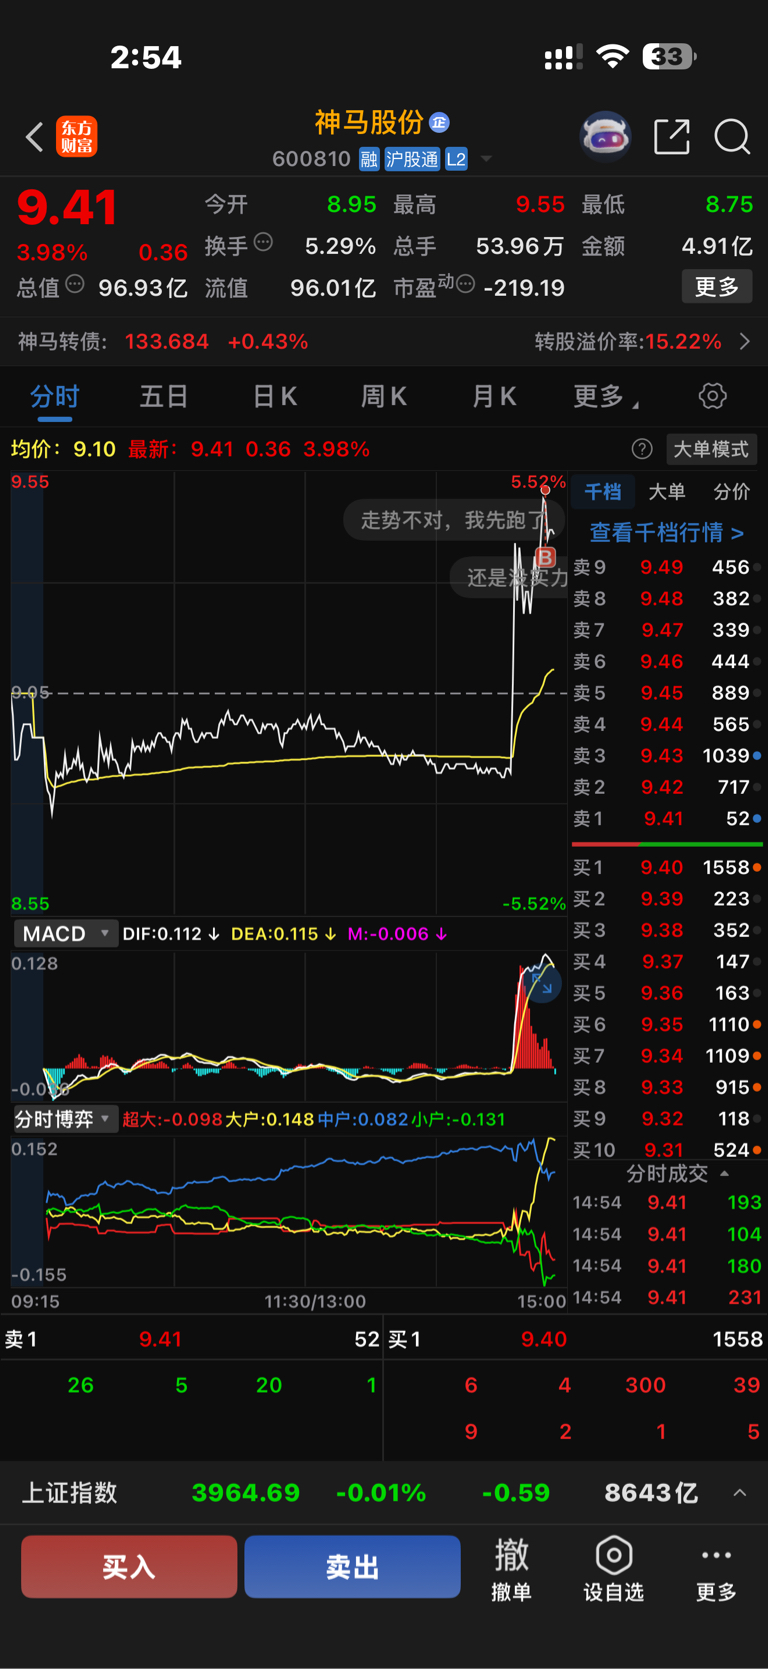Tap the 买1 row with 1558 volume in order book
This screenshot has width=768, height=1669.
pos(666,868)
